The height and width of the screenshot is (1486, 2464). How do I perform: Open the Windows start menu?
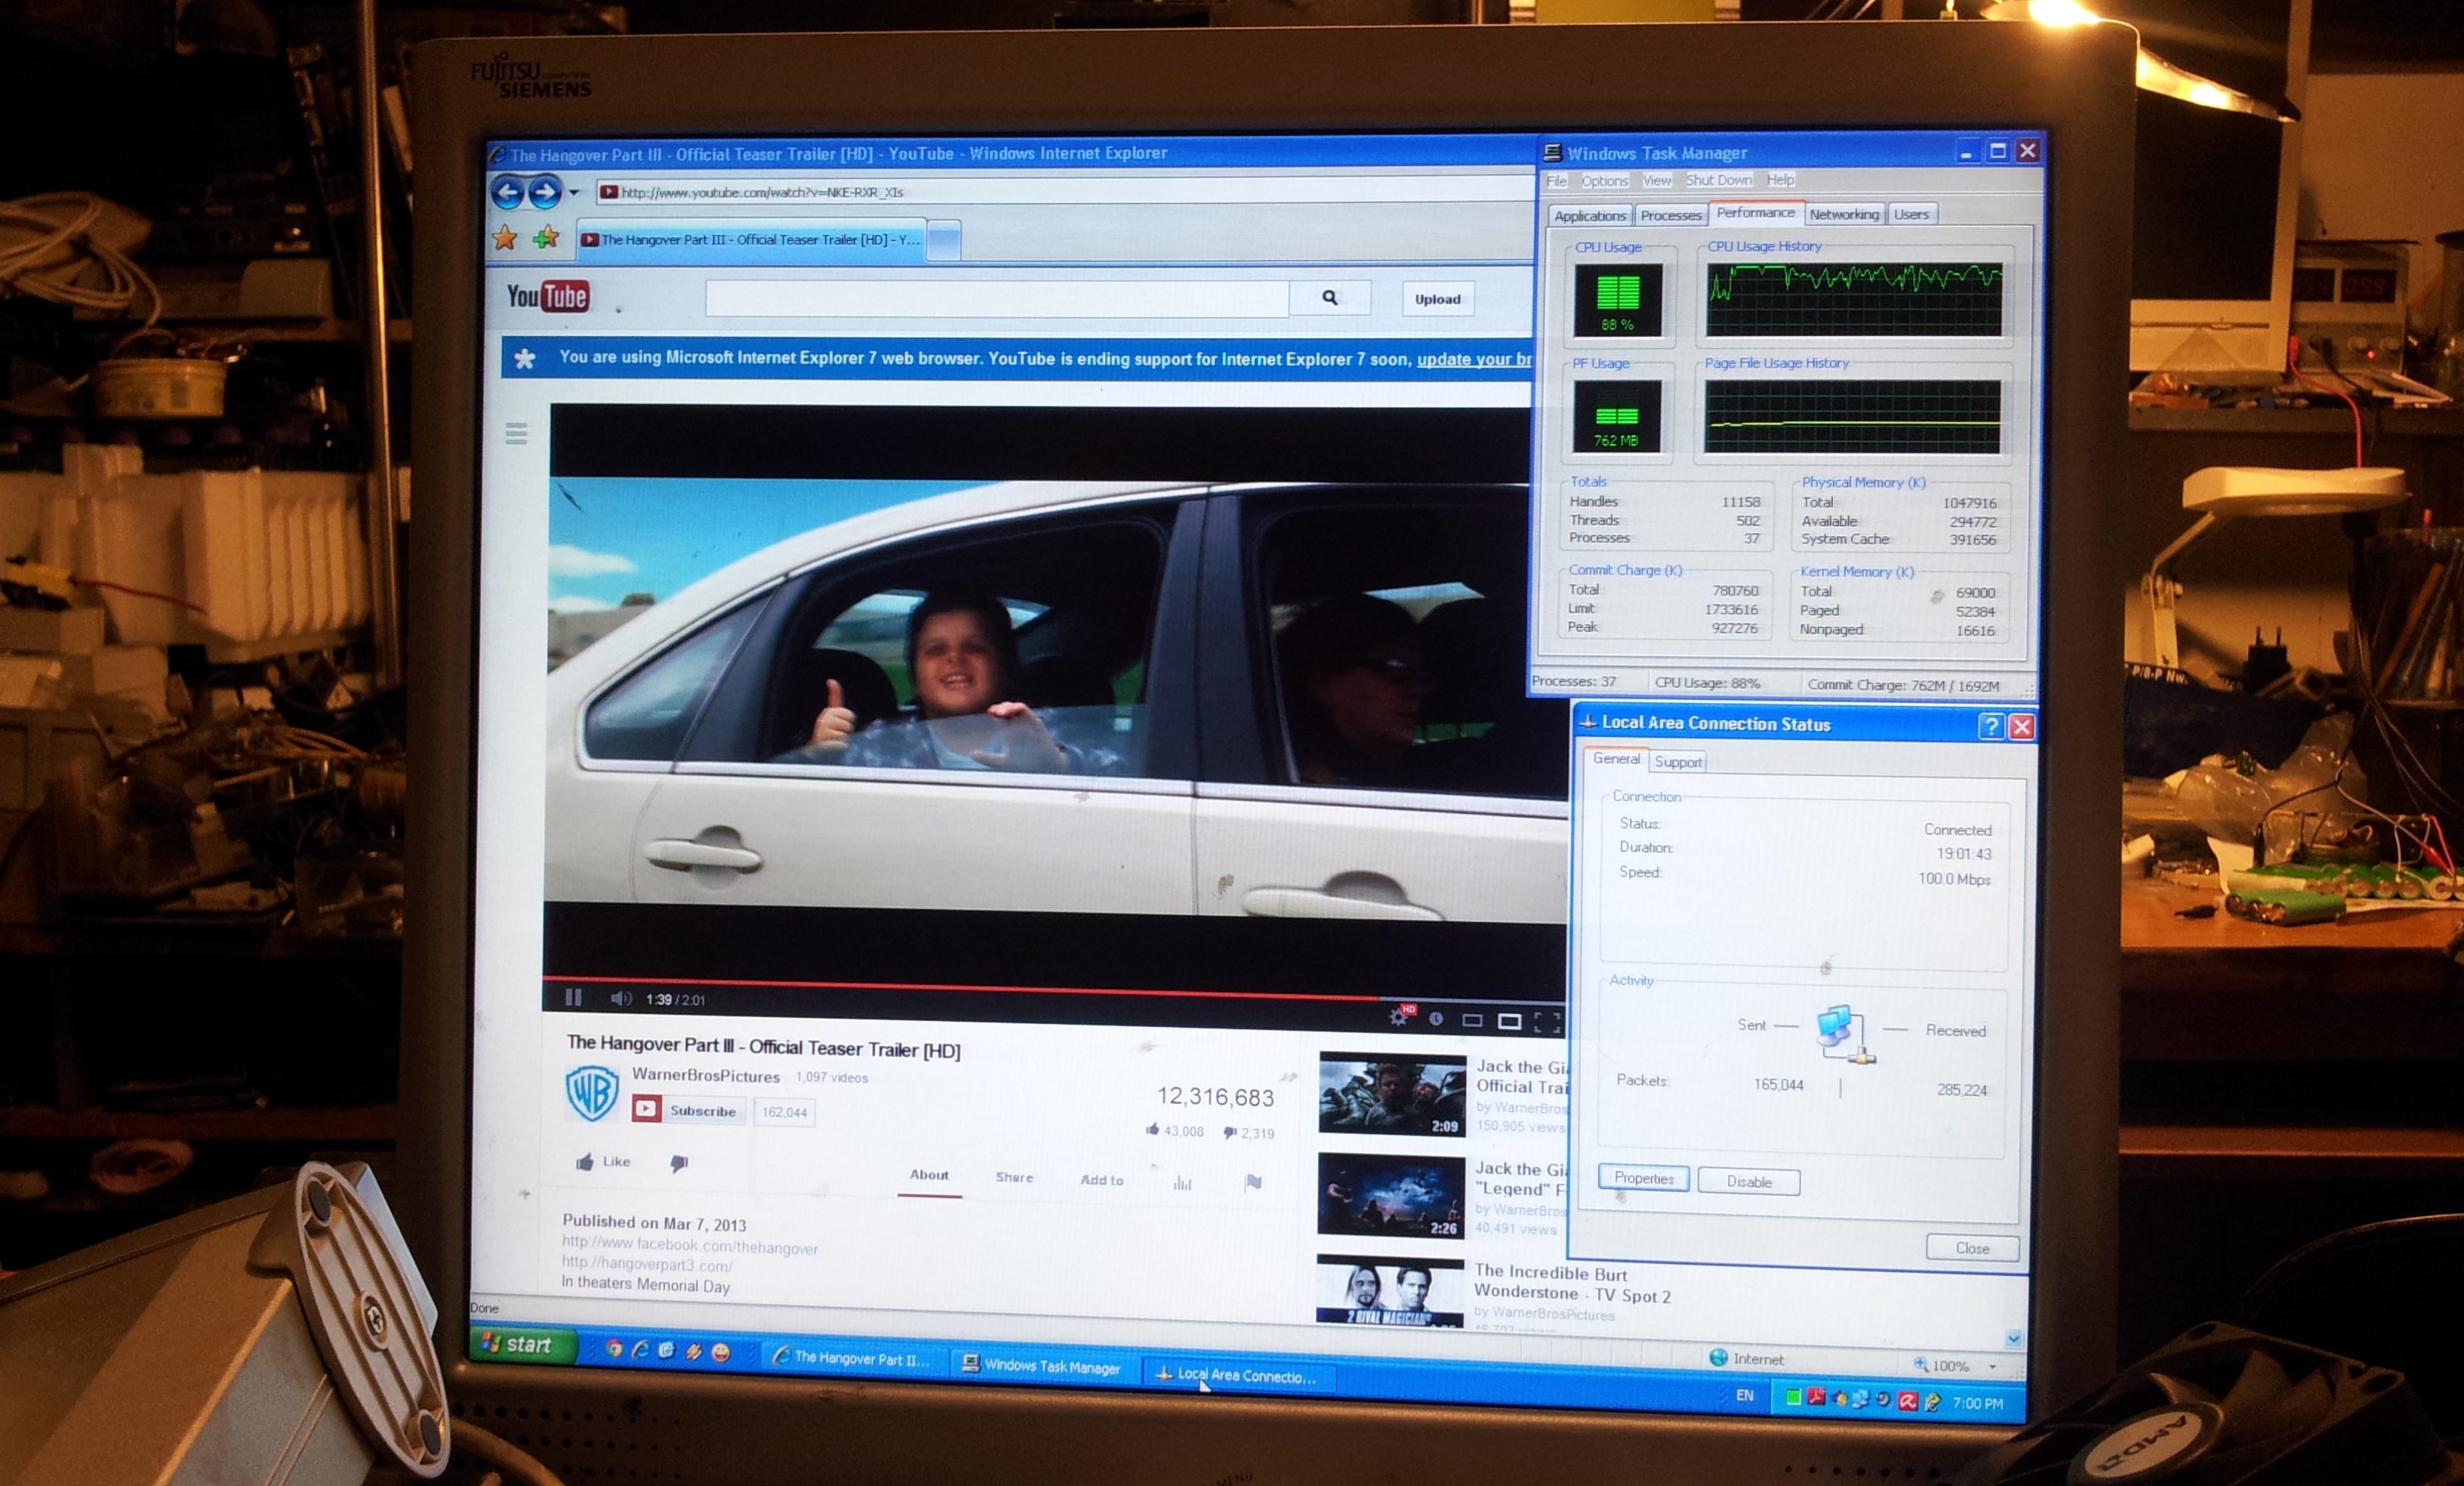point(523,1344)
